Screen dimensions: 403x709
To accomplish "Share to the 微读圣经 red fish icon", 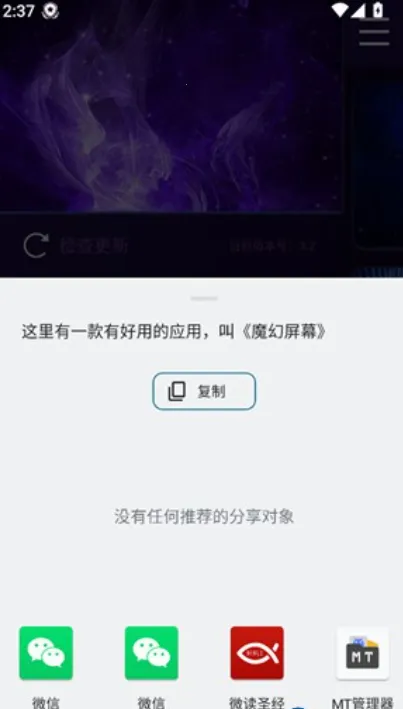I will pyautogui.click(x=257, y=652).
